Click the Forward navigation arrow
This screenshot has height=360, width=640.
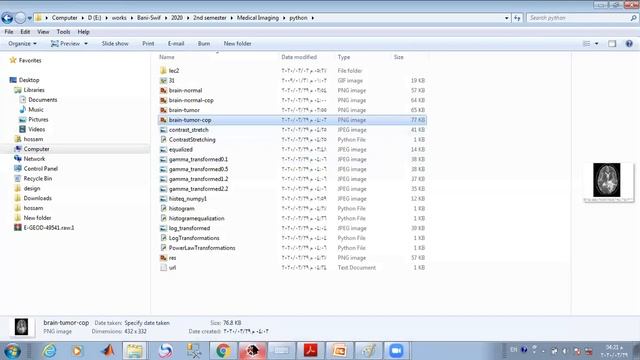coord(20,18)
